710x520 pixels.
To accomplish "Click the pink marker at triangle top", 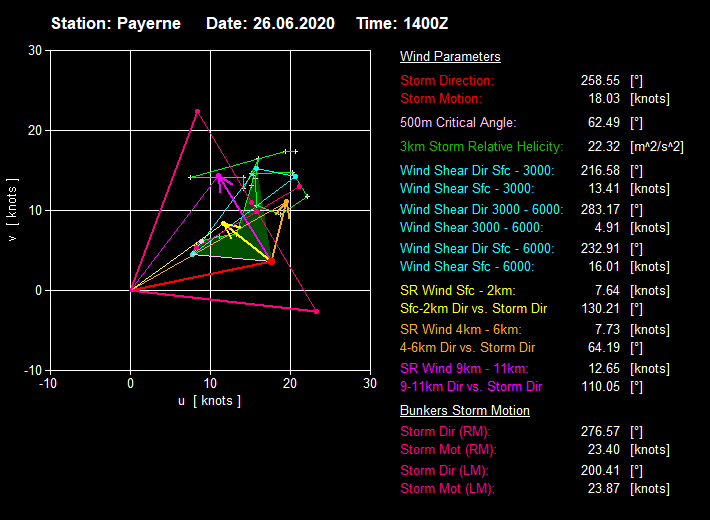I will click(x=198, y=111).
